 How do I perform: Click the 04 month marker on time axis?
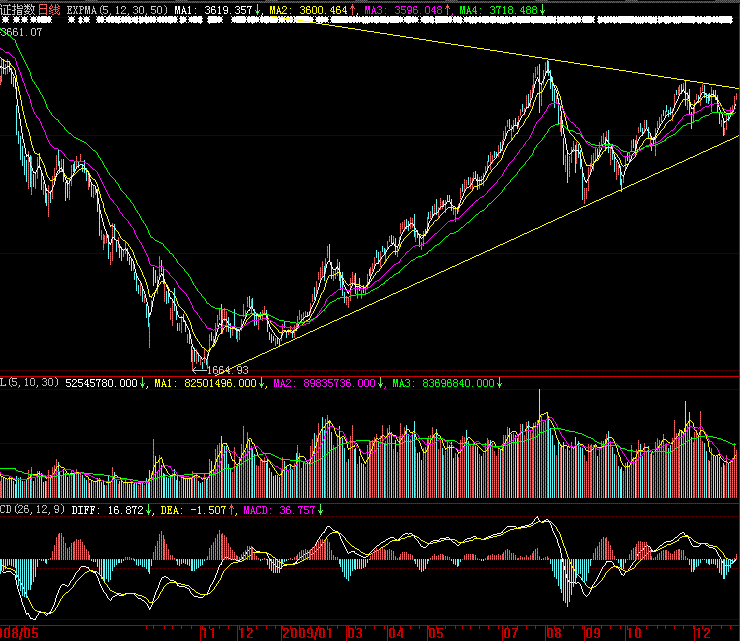point(395,633)
